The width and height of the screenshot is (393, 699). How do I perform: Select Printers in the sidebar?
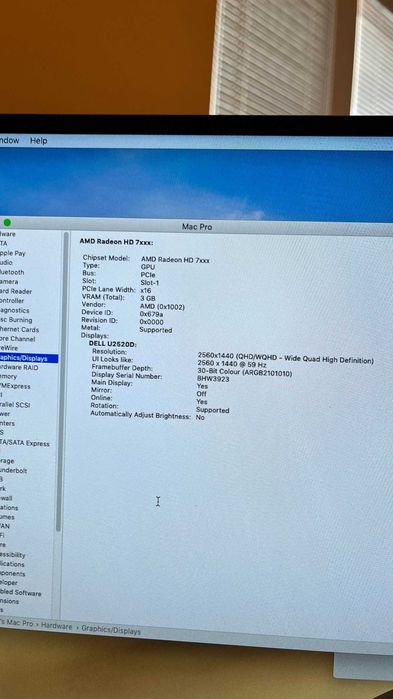coord(7,424)
